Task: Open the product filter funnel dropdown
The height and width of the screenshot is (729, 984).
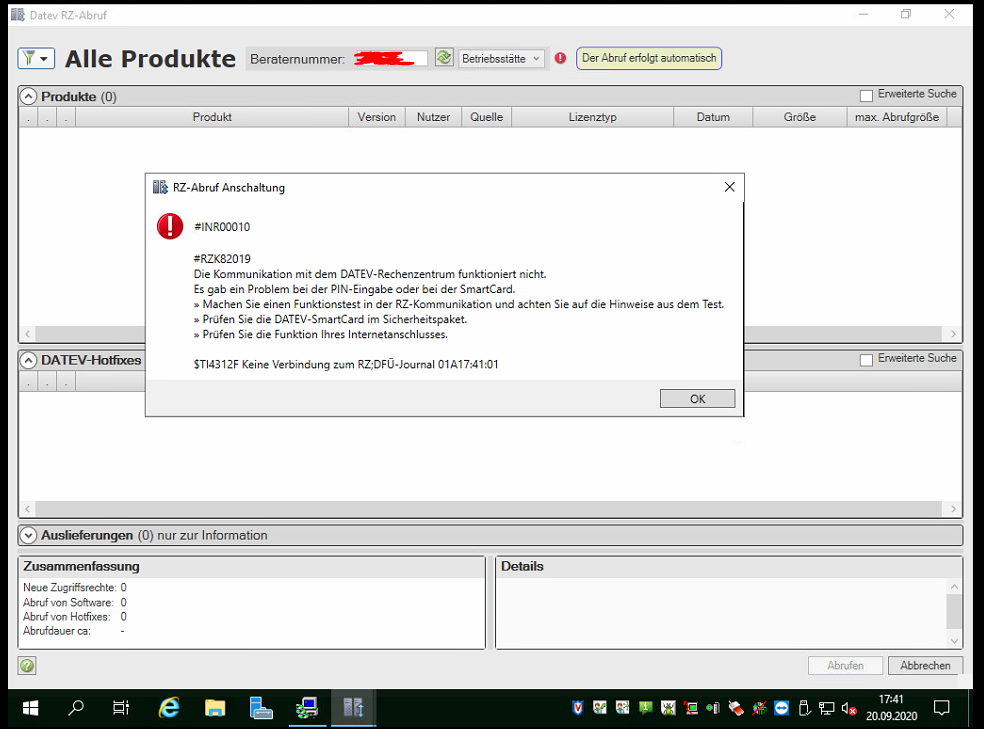Action: point(36,59)
